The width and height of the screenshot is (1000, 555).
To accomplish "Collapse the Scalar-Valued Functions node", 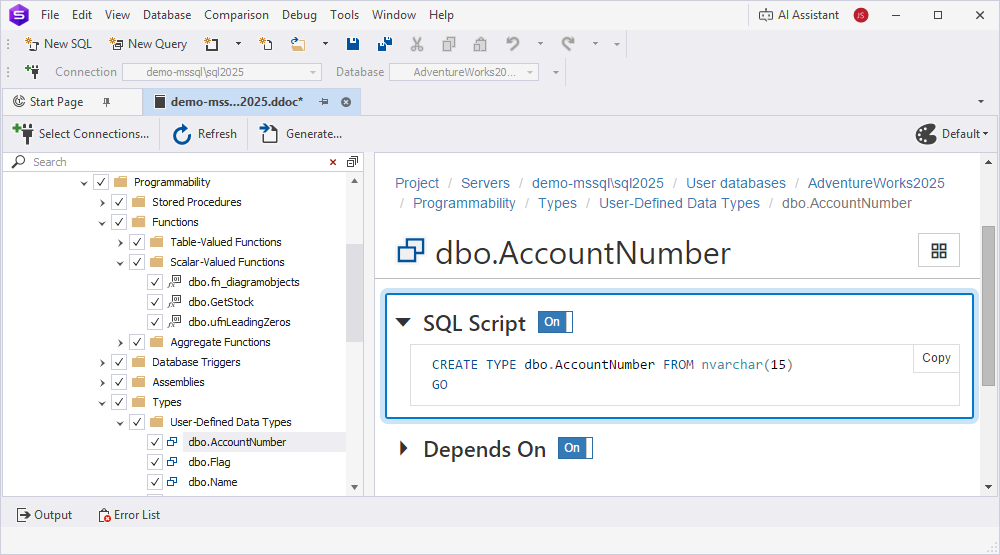I will coord(120,263).
